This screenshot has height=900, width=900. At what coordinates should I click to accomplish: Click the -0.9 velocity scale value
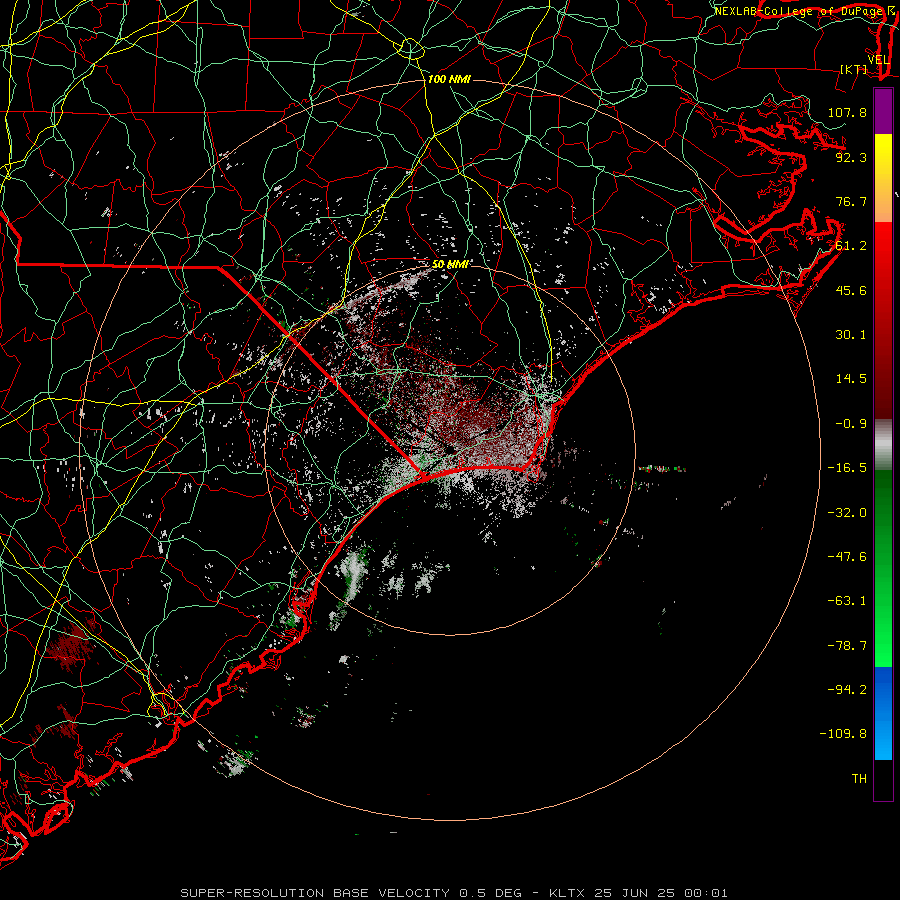pyautogui.click(x=851, y=424)
